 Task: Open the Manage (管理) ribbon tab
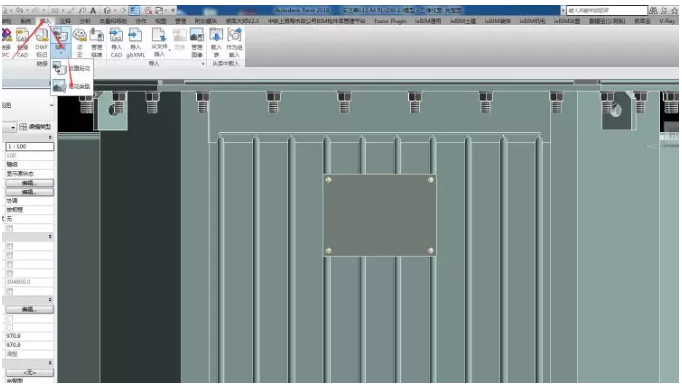[181, 20]
